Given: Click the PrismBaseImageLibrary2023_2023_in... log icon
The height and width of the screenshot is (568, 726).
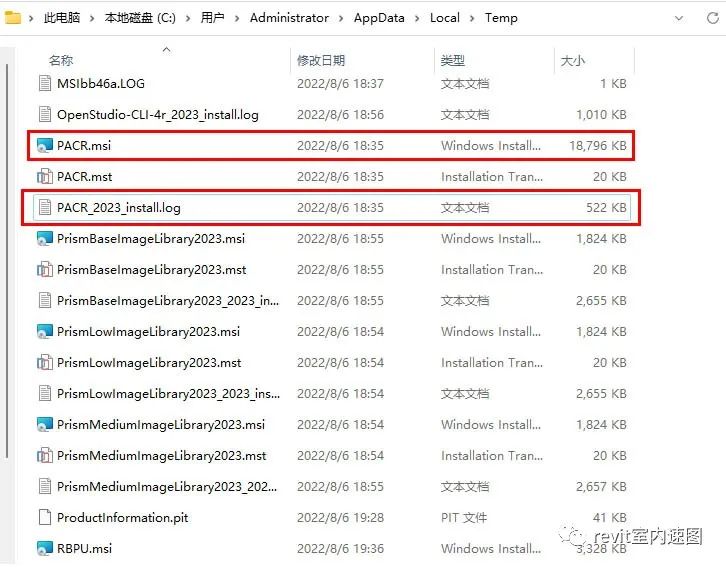Looking at the screenshot, I should point(44,300).
